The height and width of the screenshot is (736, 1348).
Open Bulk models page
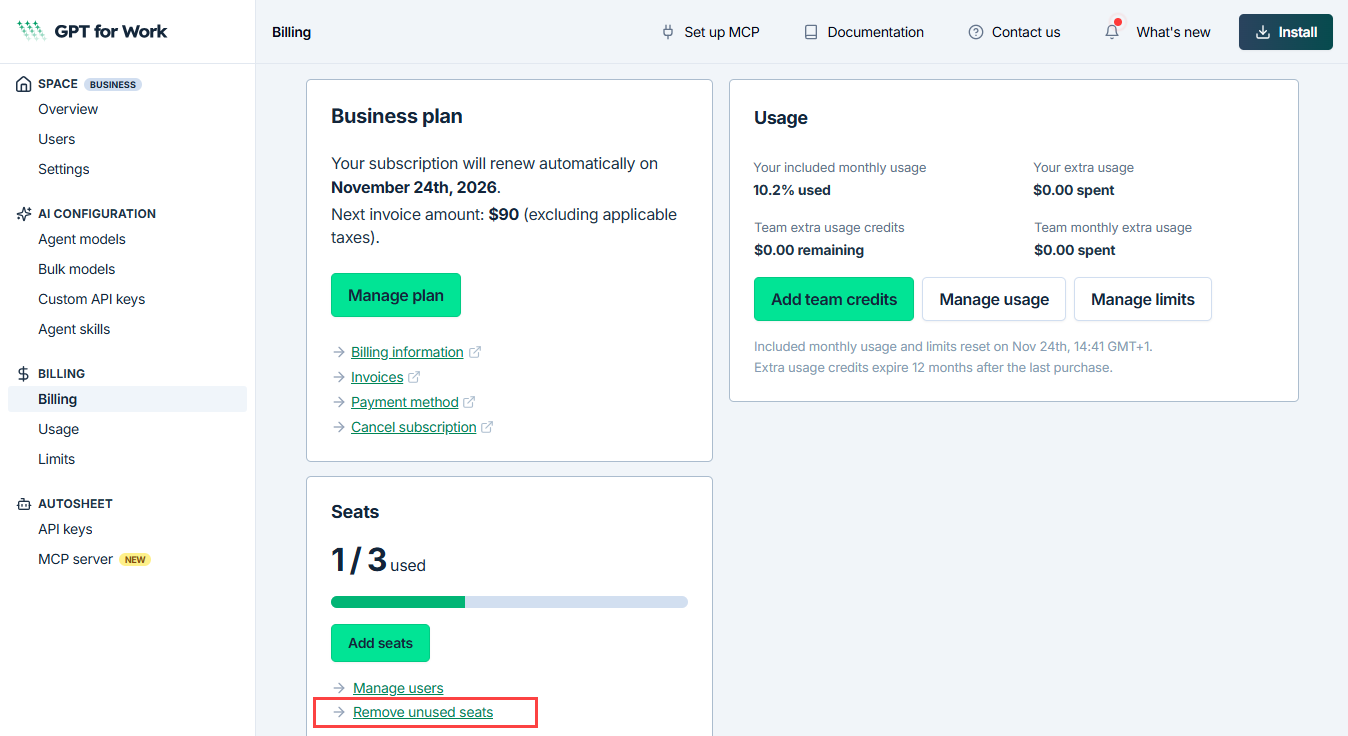[x=77, y=269]
